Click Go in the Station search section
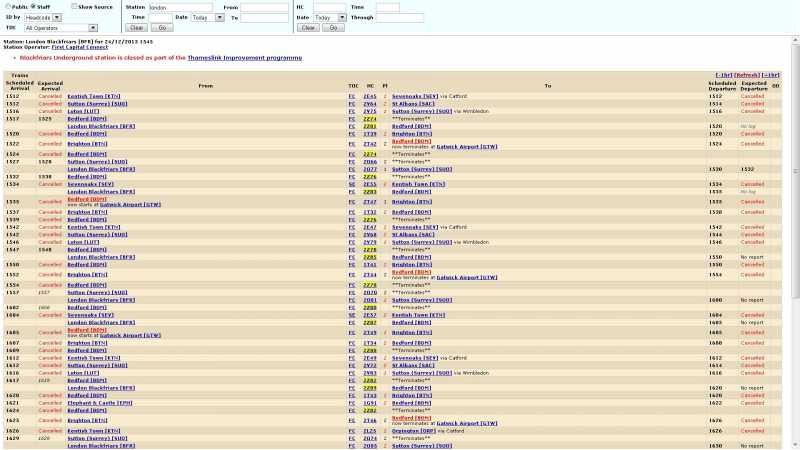The width and height of the screenshot is (800, 450). [x=162, y=28]
